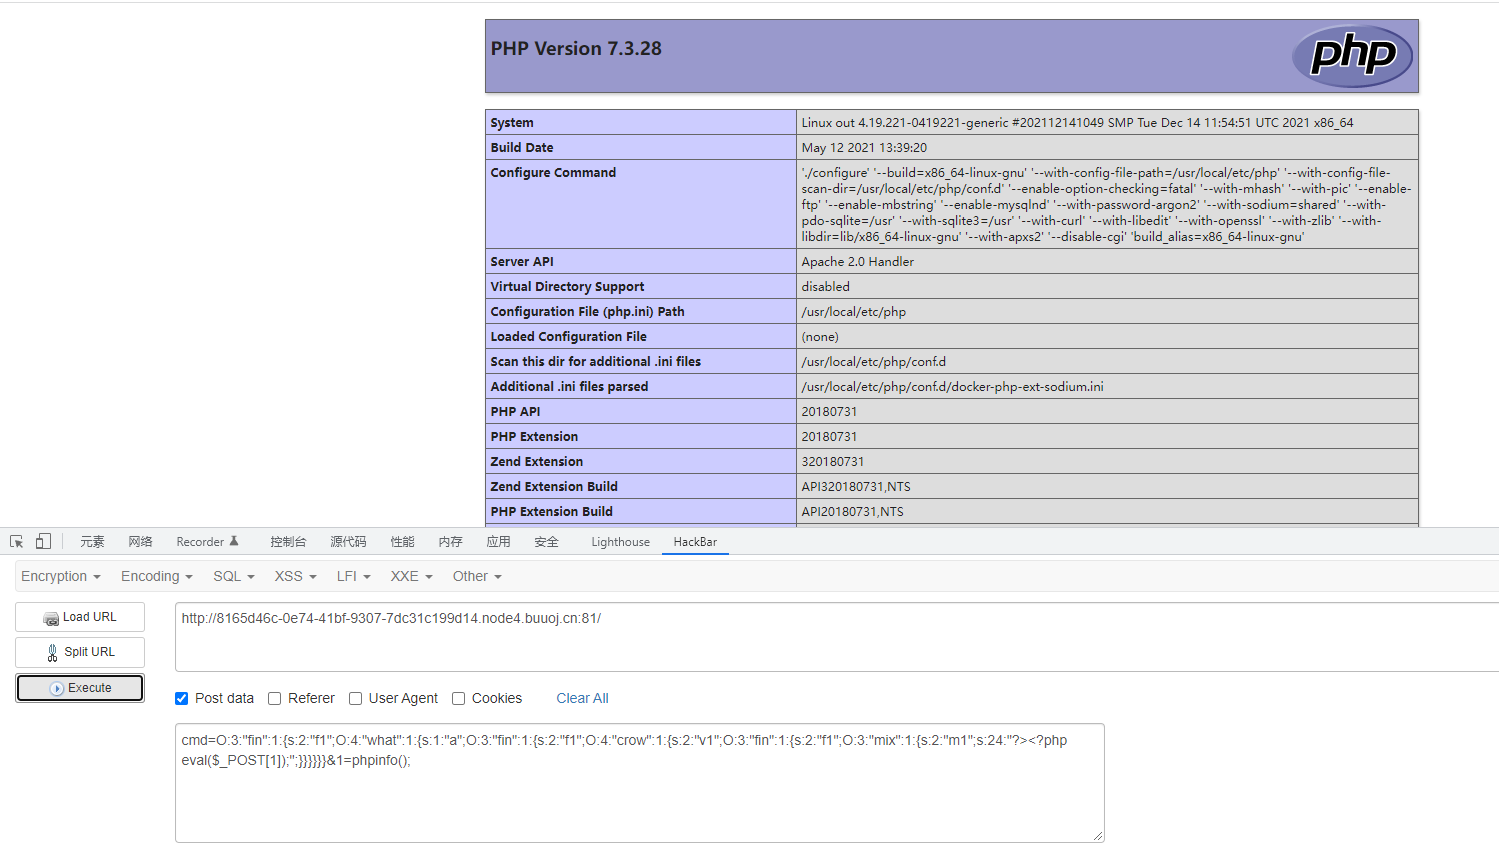Click the /usr/local/etc/php/conf.d value
This screenshot has height=855, width=1499.
pyautogui.click(x=873, y=361)
